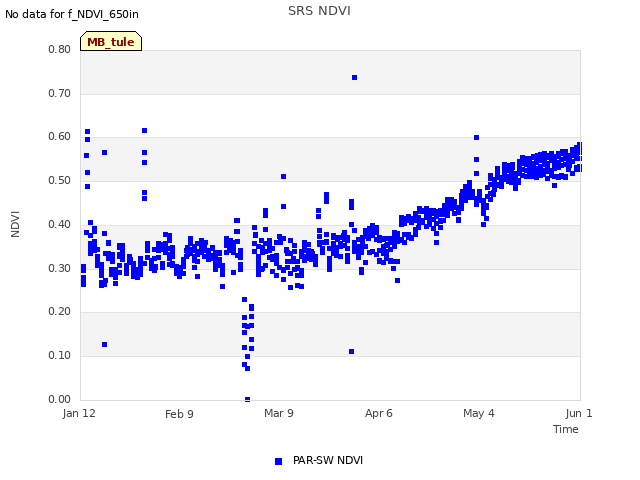Click the Time x-axis title

[566, 429]
